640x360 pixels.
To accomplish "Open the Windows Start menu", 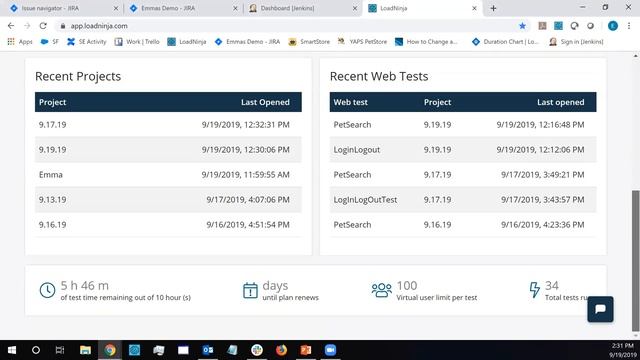I will 12,350.
